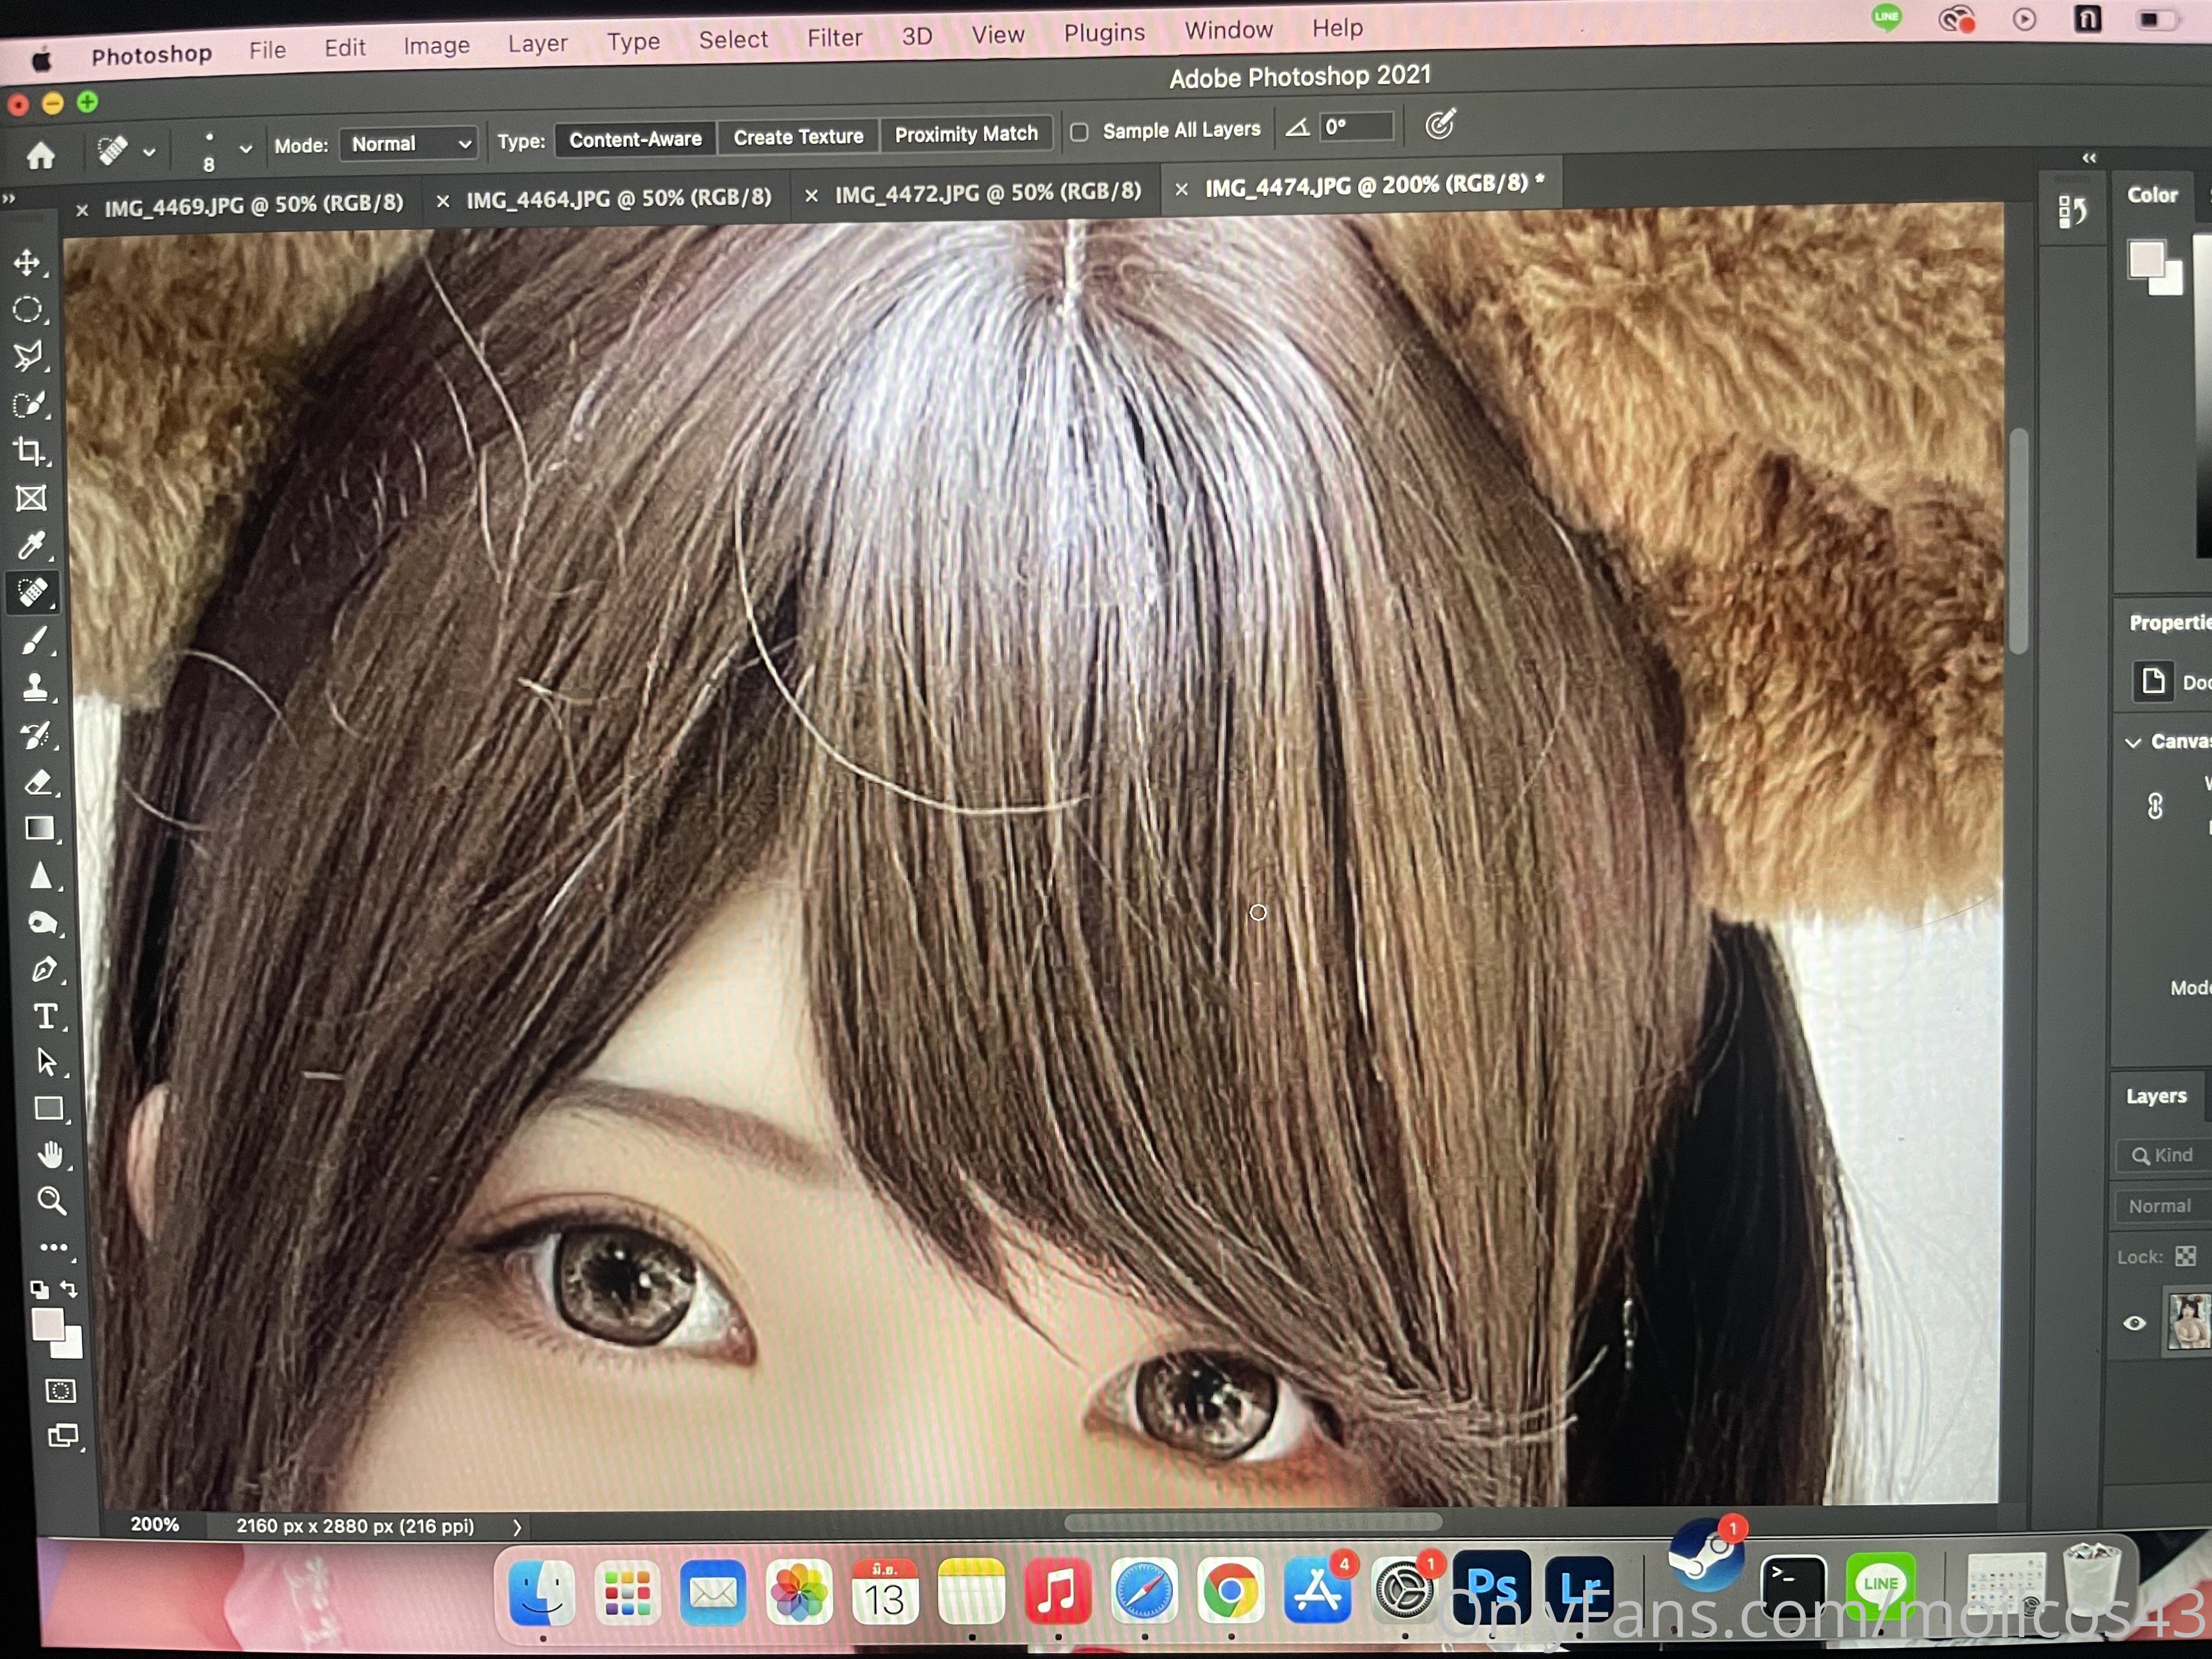Switch to IMG_4464.JPG document tab

[618, 199]
